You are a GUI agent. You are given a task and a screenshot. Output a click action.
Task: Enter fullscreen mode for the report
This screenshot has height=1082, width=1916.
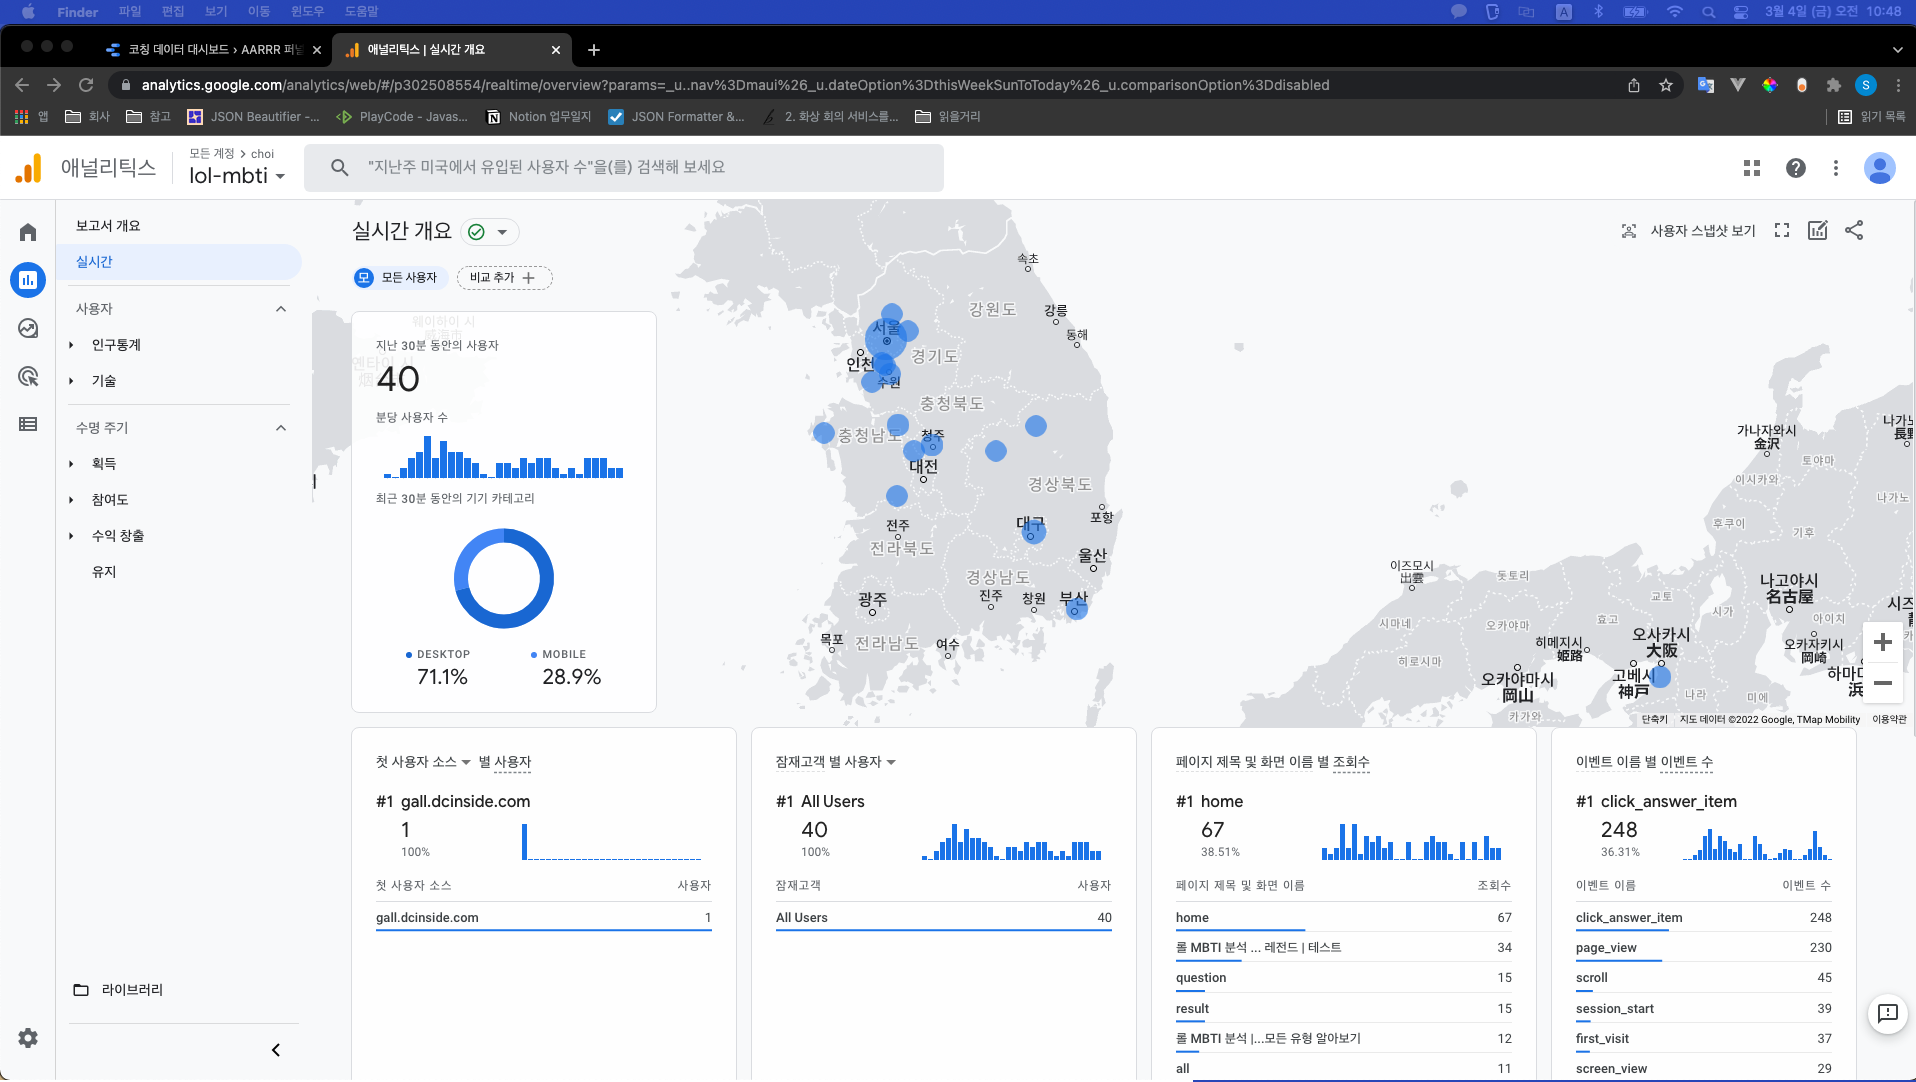[x=1782, y=230]
